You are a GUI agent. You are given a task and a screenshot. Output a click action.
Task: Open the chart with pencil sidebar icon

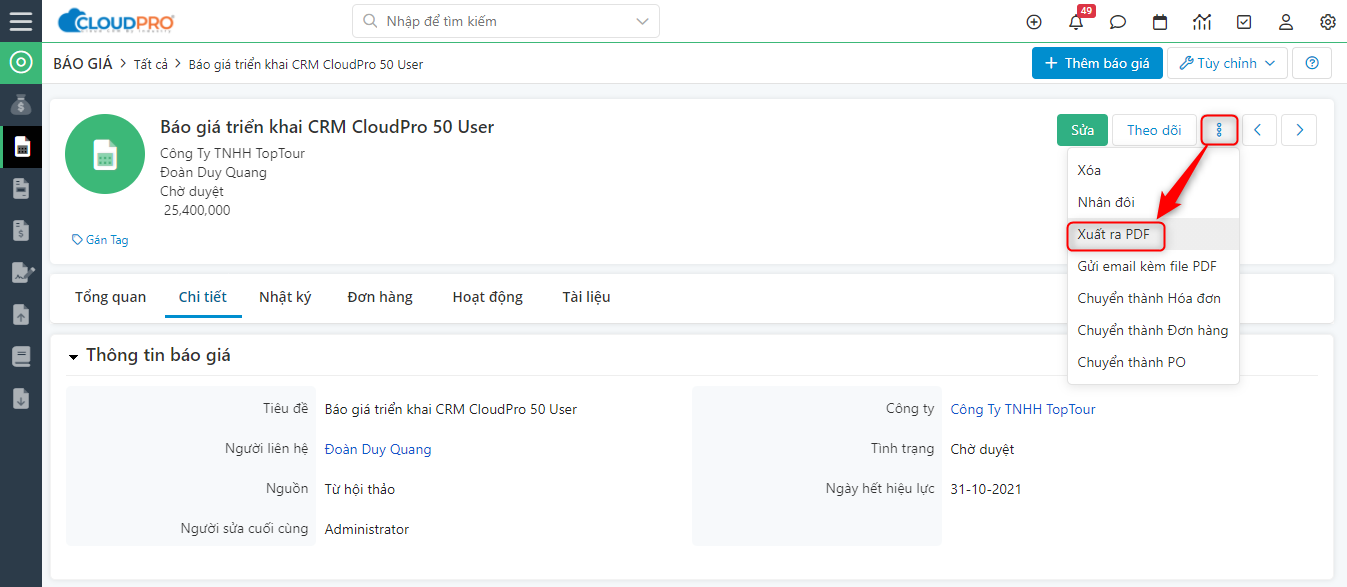(21, 272)
